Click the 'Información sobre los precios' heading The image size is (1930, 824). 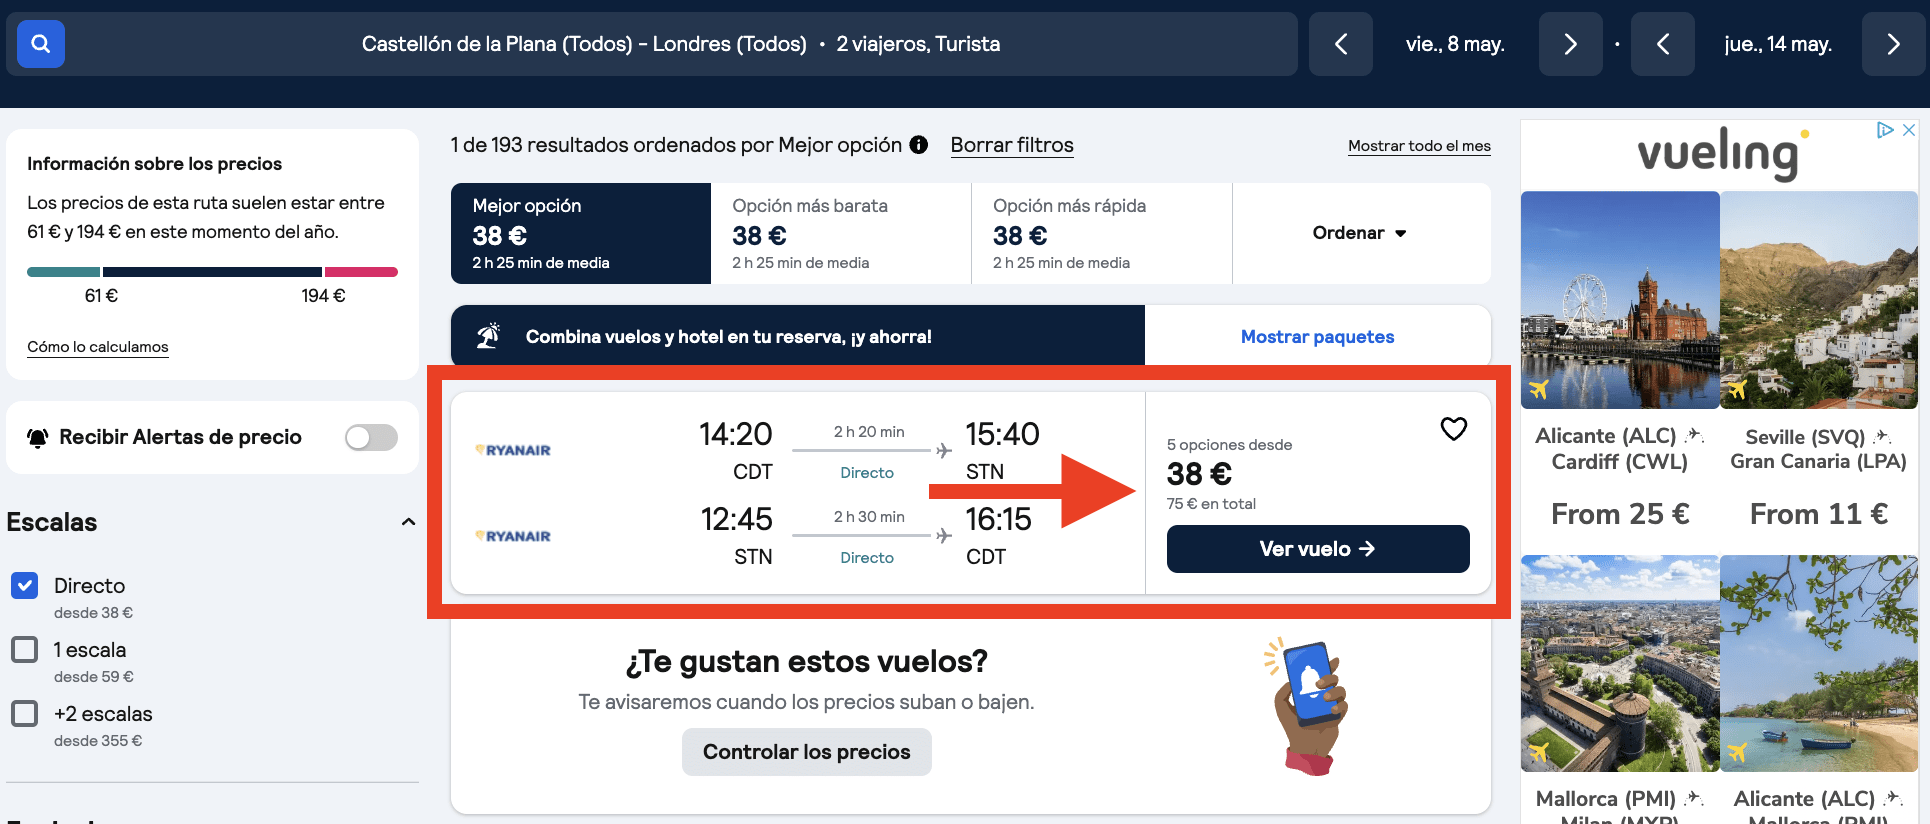pos(154,164)
